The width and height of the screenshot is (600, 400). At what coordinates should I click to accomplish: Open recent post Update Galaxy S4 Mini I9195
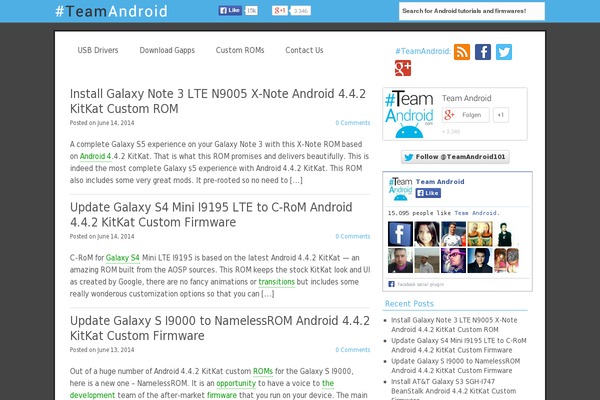click(x=458, y=345)
